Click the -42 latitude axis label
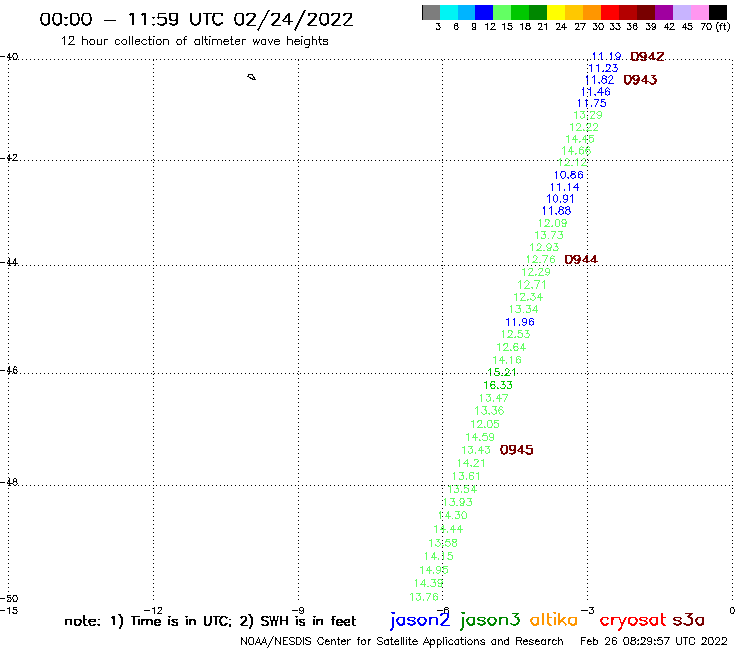Image resolution: width=740 pixels, height=650 pixels. [x=9, y=158]
